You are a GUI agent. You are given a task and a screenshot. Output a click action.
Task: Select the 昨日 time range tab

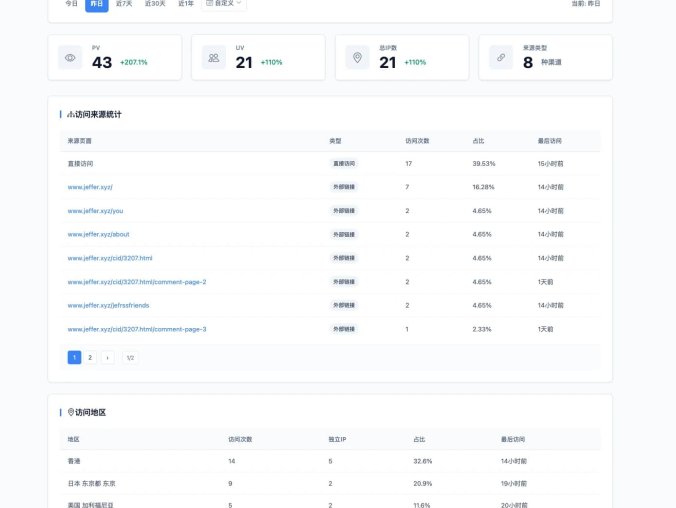96,4
